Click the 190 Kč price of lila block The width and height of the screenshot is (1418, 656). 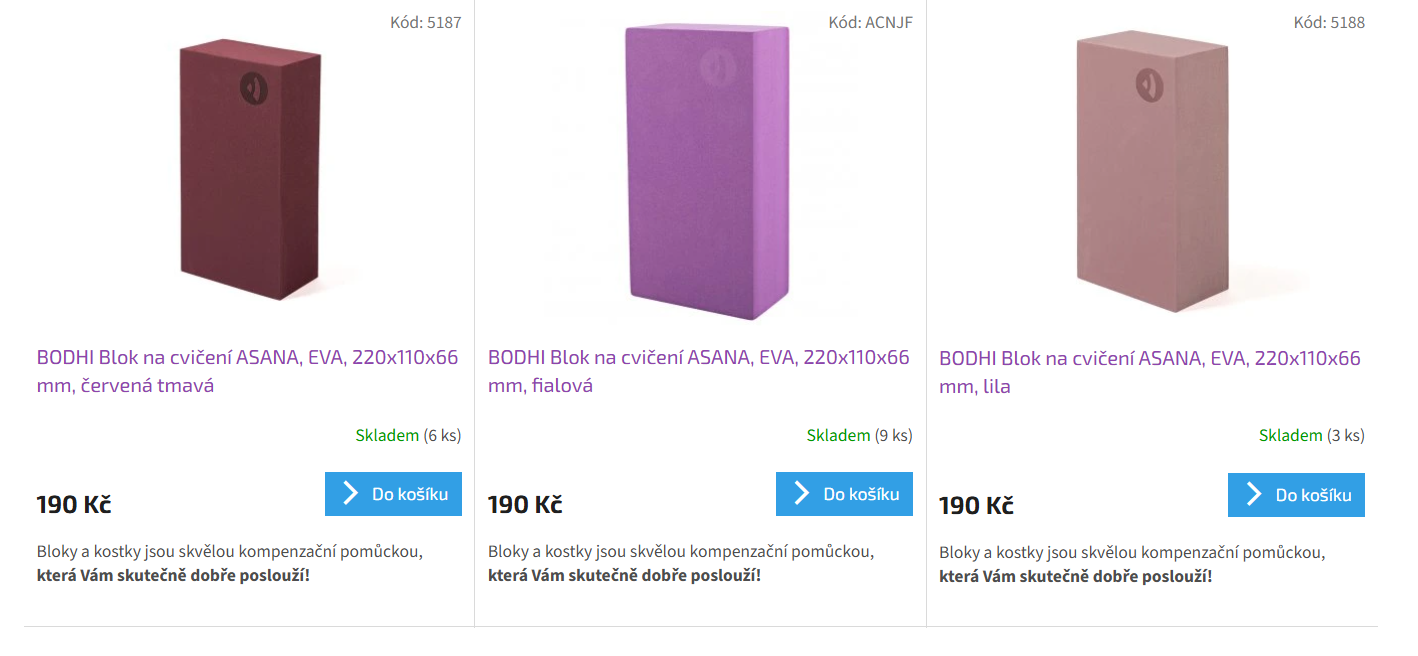point(976,505)
